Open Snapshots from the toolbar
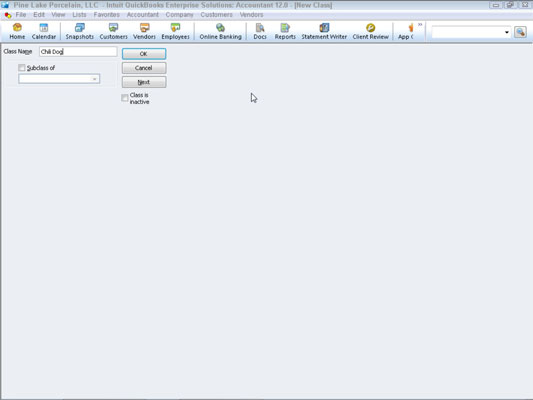Image resolution: width=533 pixels, height=400 pixels. click(x=80, y=32)
